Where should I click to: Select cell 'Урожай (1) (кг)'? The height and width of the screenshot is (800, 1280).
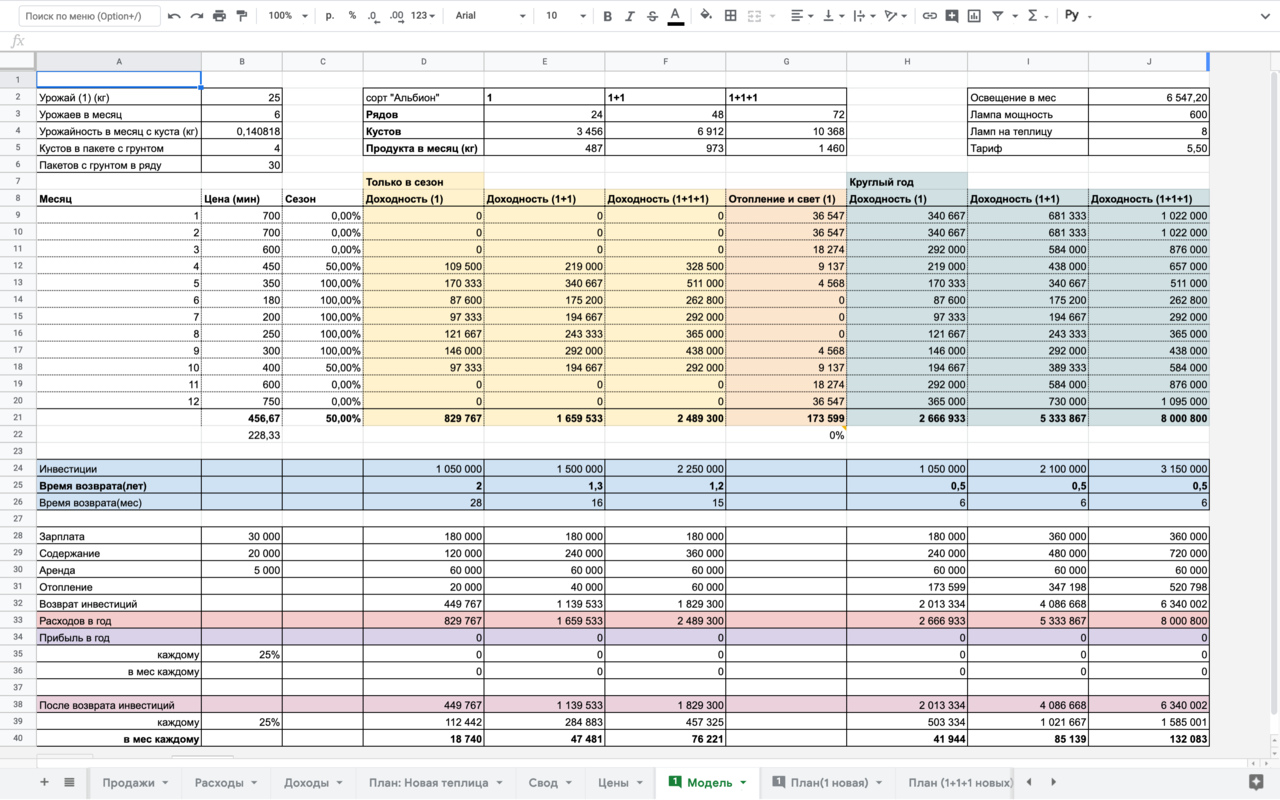119,98
